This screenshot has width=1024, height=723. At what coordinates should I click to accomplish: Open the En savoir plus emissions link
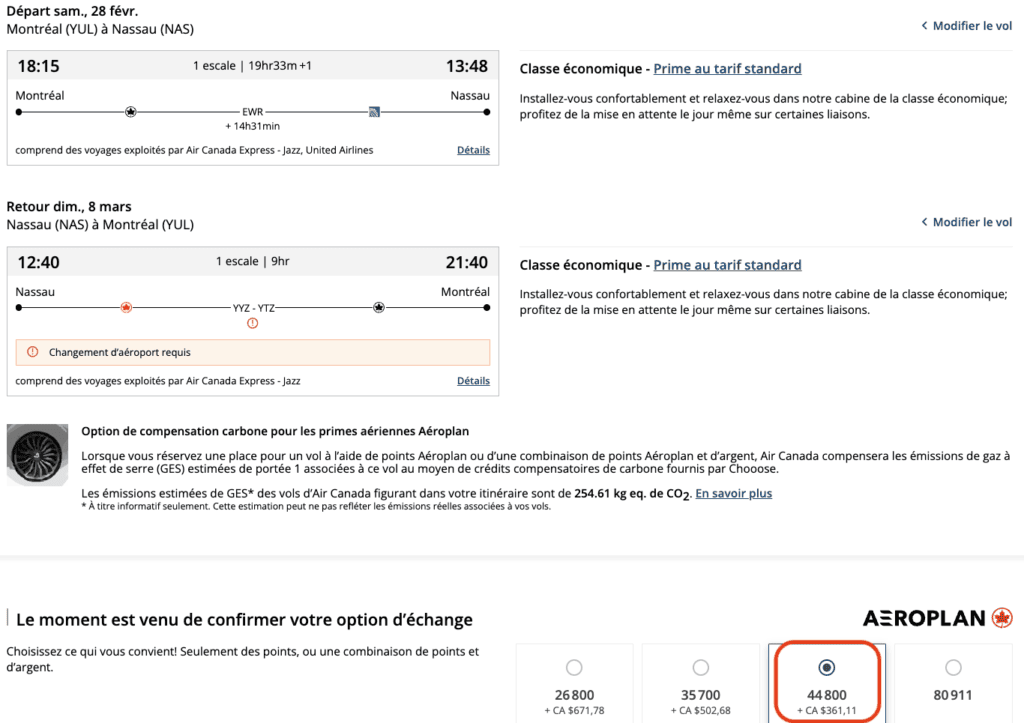tap(733, 493)
